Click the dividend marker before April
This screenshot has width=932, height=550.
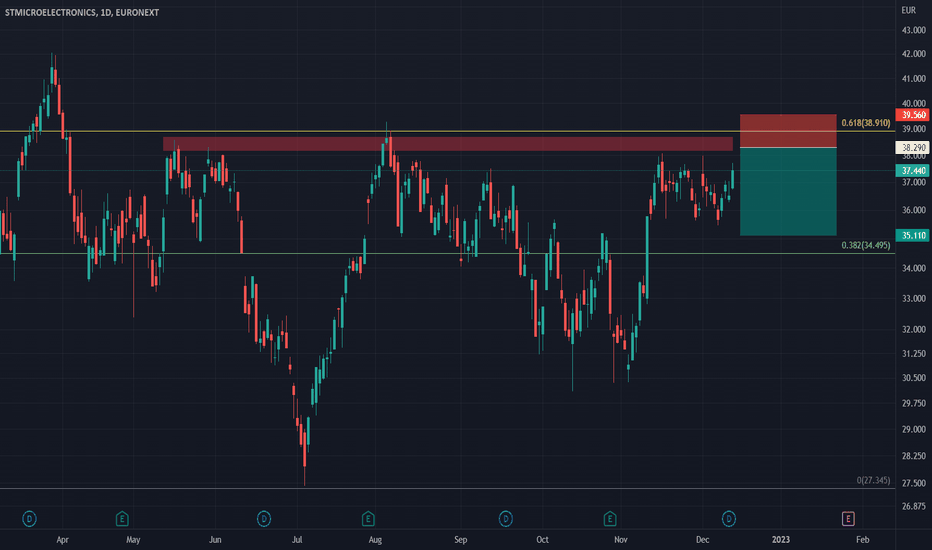[x=29, y=519]
